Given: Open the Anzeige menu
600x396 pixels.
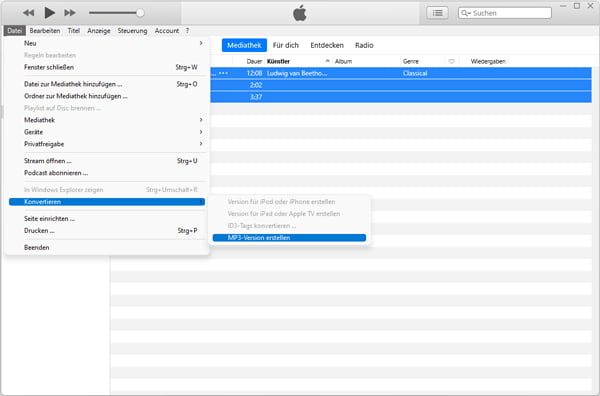Looking at the screenshot, I should (x=99, y=31).
